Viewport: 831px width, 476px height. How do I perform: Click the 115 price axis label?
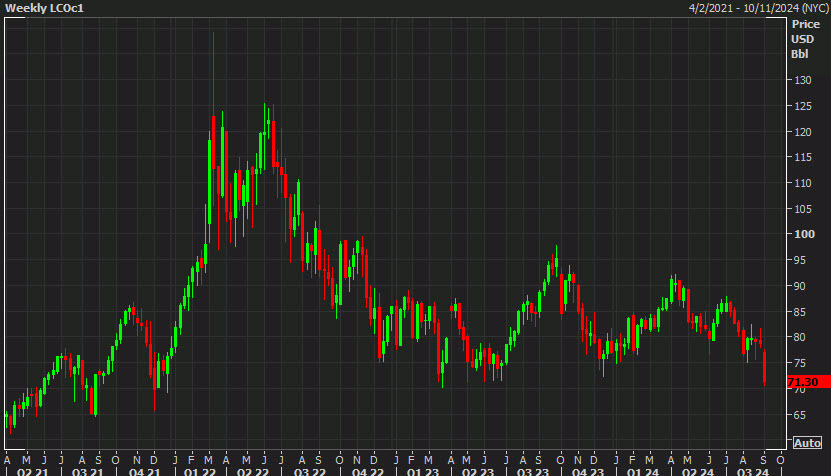coord(803,157)
